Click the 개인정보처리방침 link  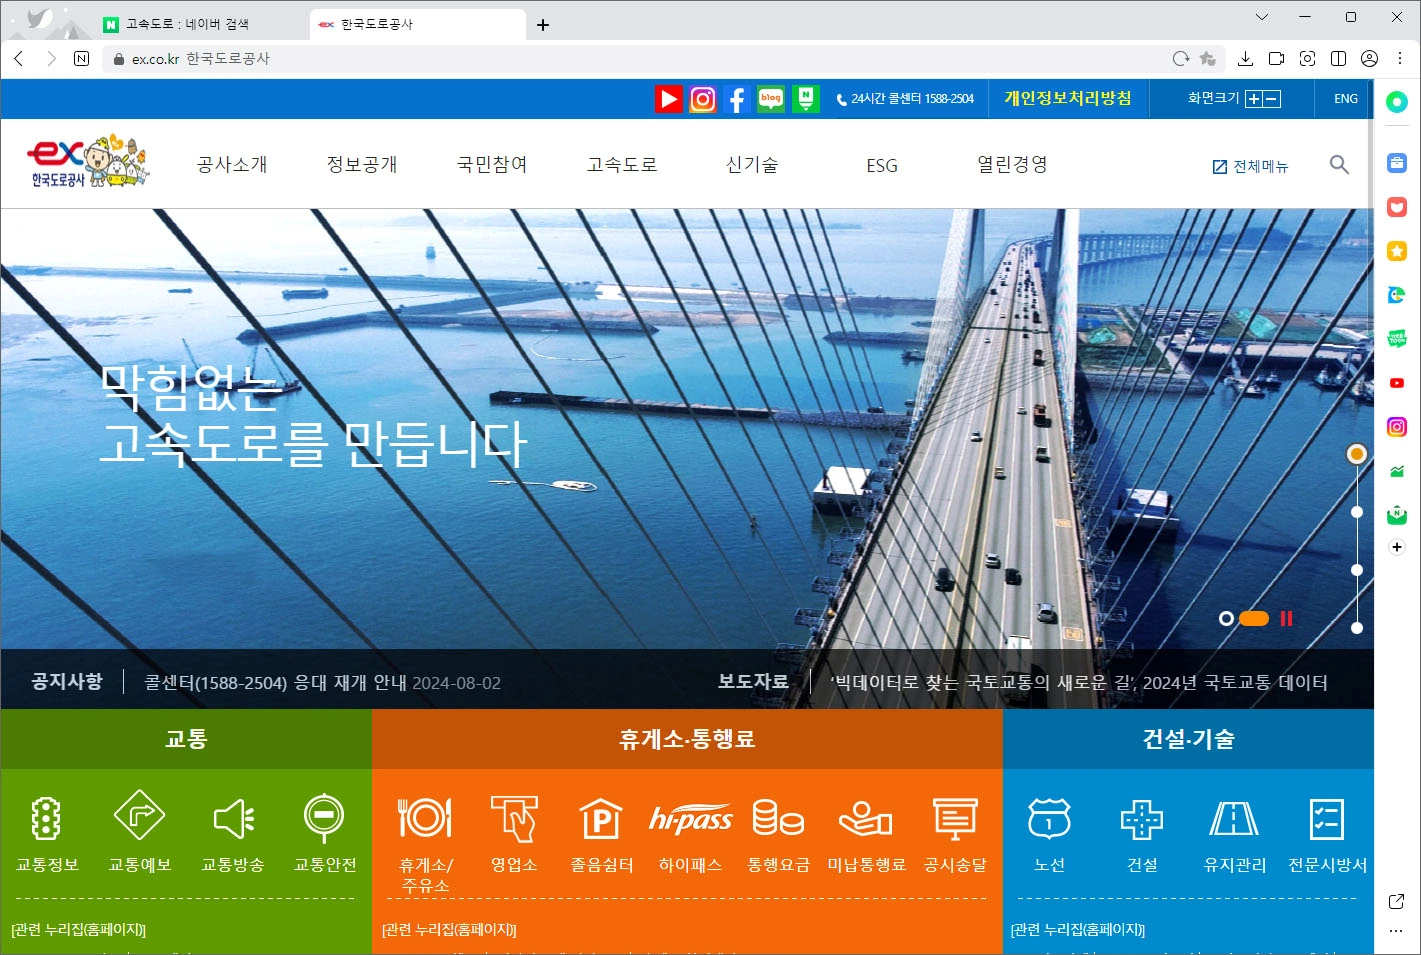(1067, 98)
